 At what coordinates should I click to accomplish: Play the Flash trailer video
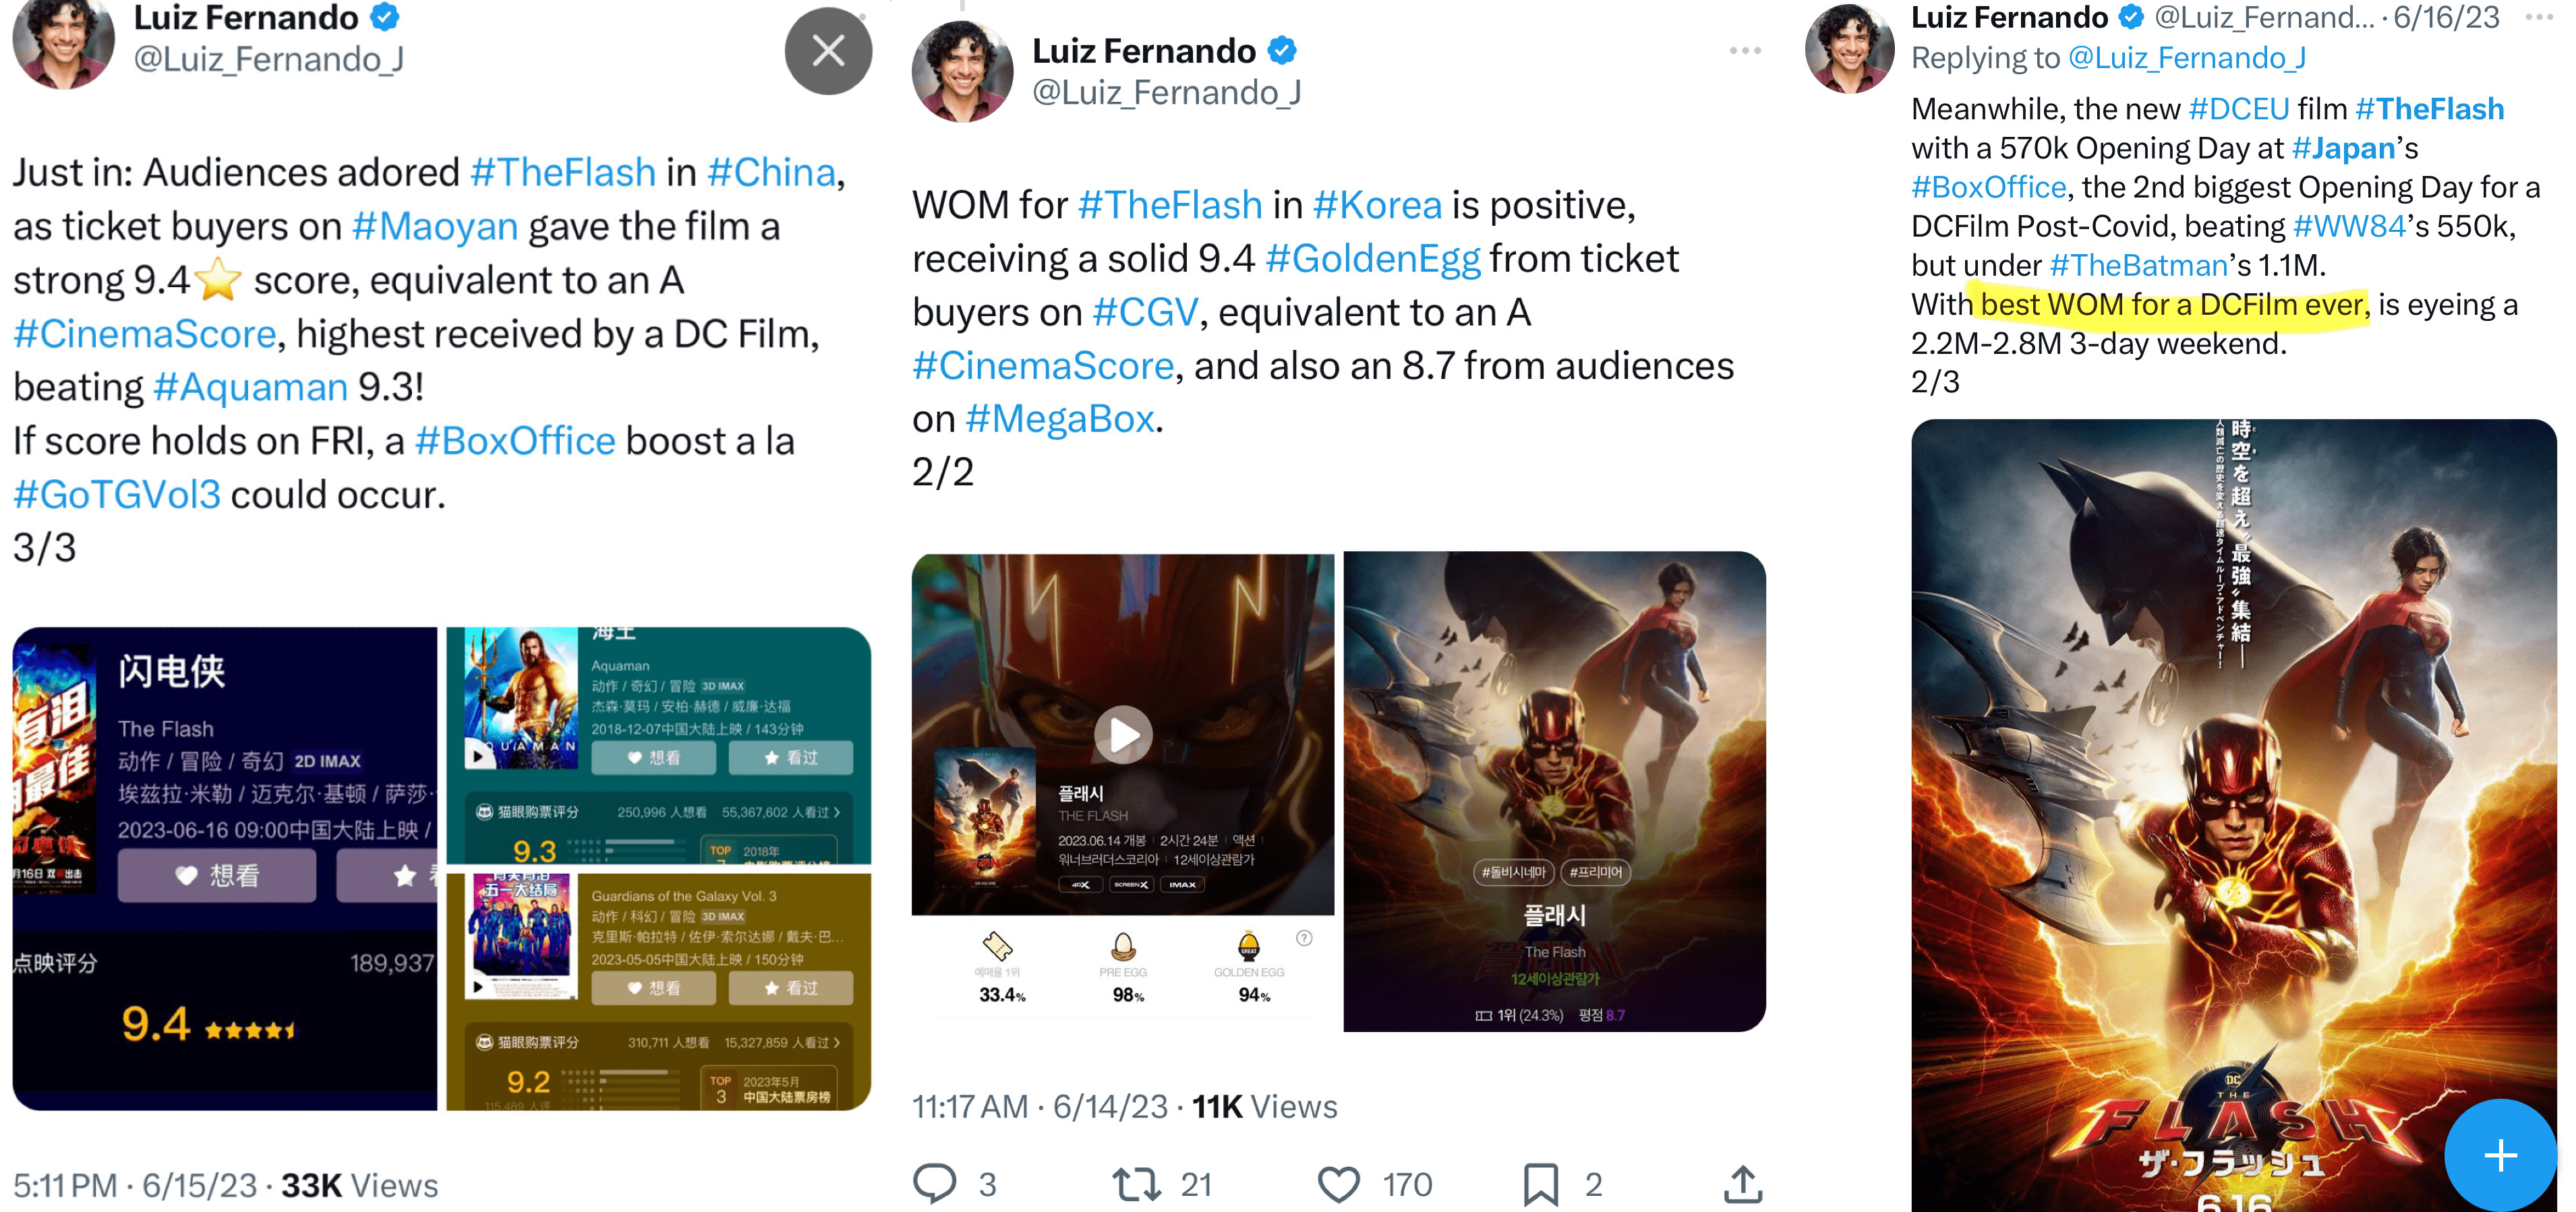pyautogui.click(x=1122, y=734)
